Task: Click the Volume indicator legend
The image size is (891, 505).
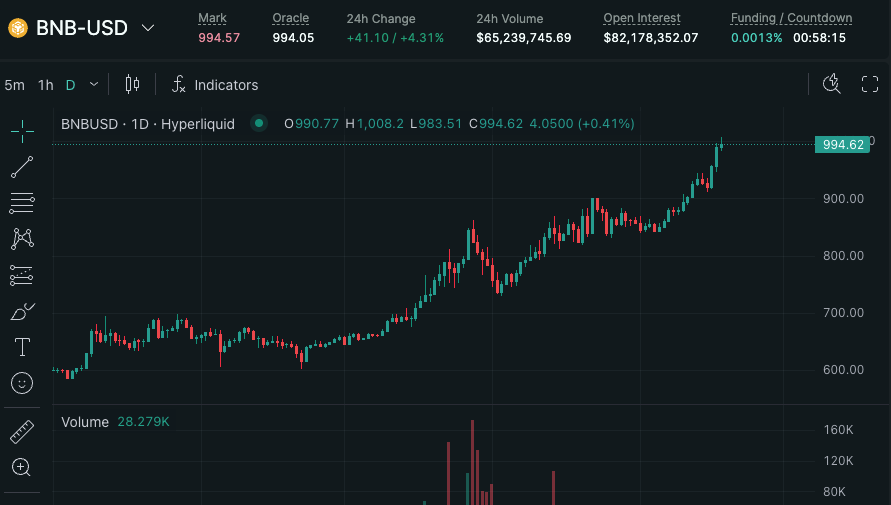Action: click(85, 422)
